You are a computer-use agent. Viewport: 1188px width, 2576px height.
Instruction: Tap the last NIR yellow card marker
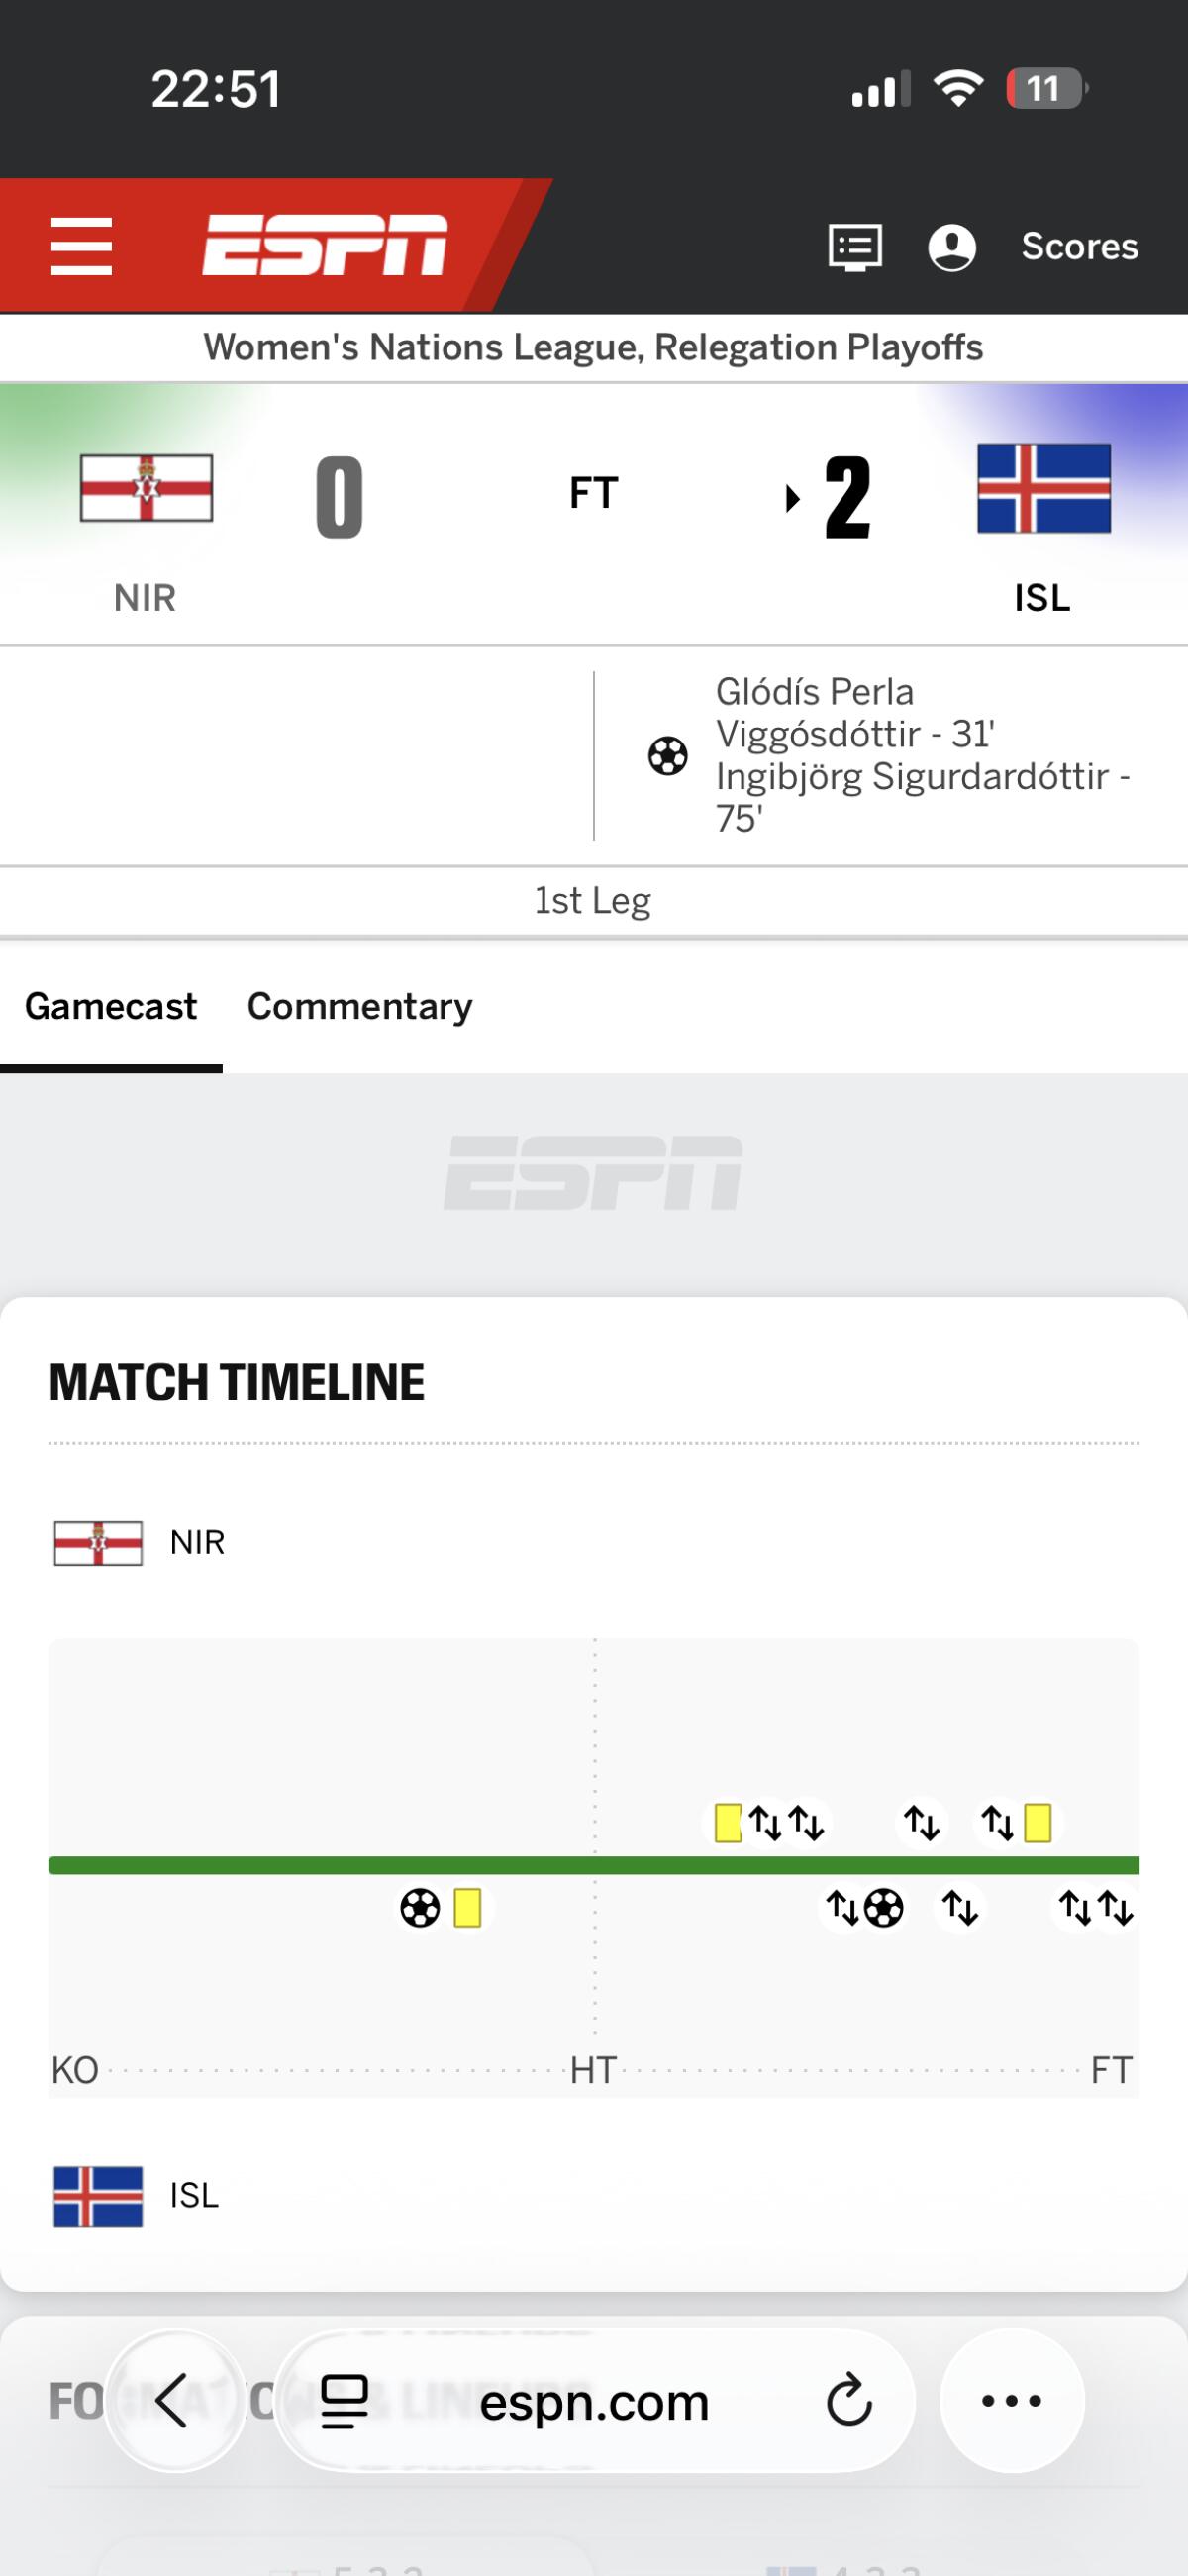pos(1038,1822)
